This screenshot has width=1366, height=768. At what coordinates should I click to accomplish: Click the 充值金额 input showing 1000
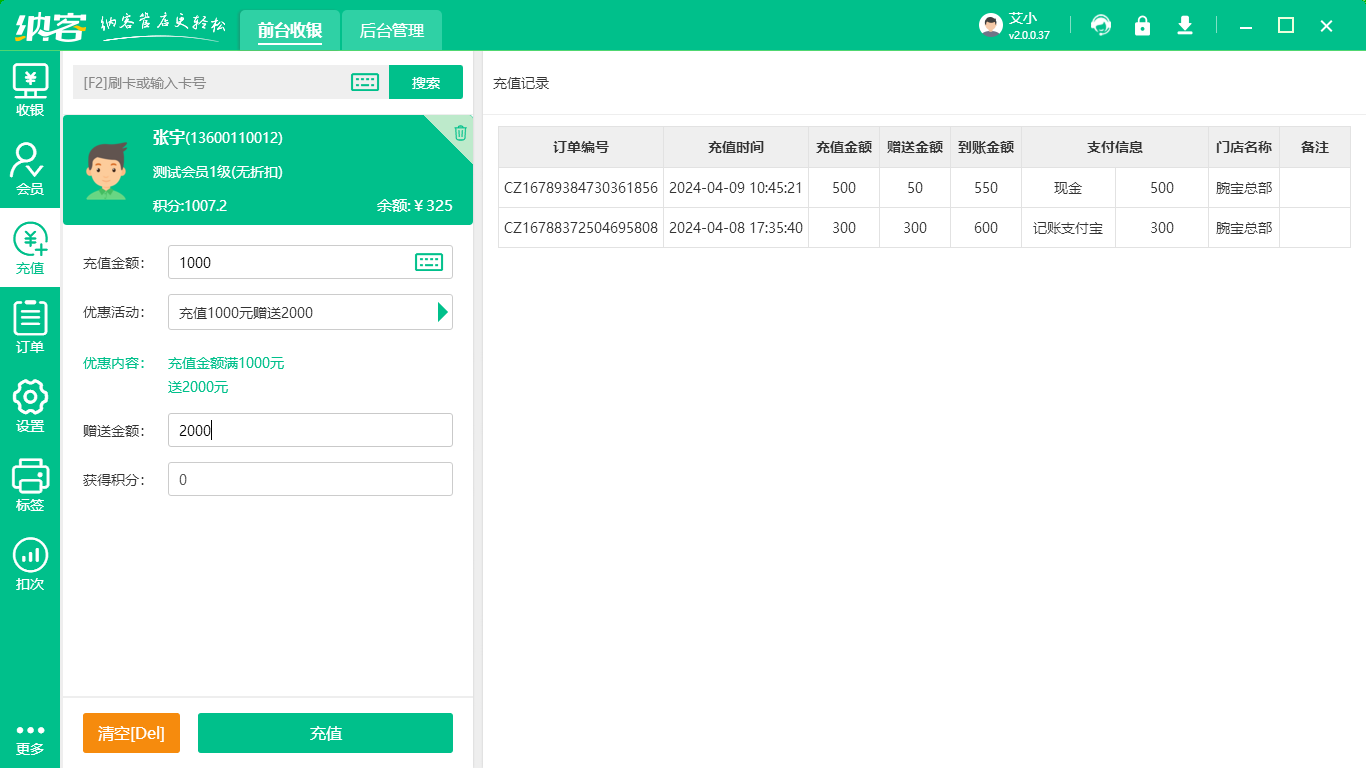[x=310, y=262]
